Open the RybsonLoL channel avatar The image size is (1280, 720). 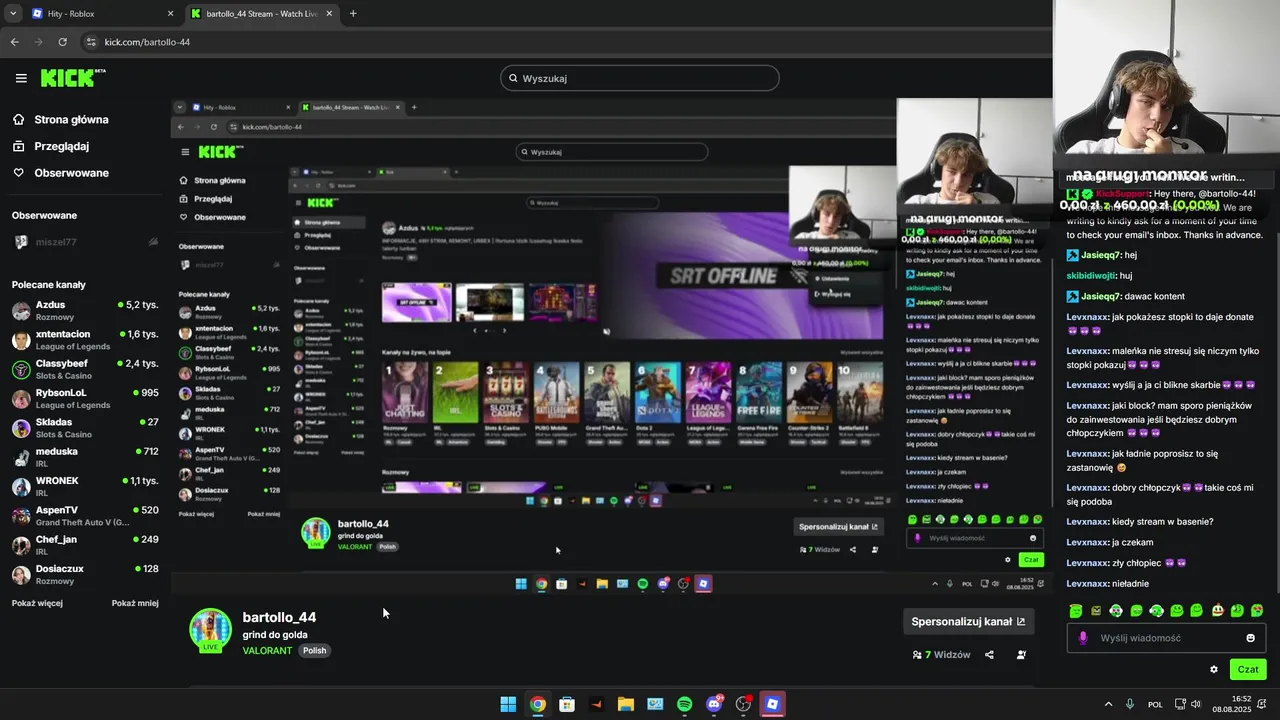21,398
